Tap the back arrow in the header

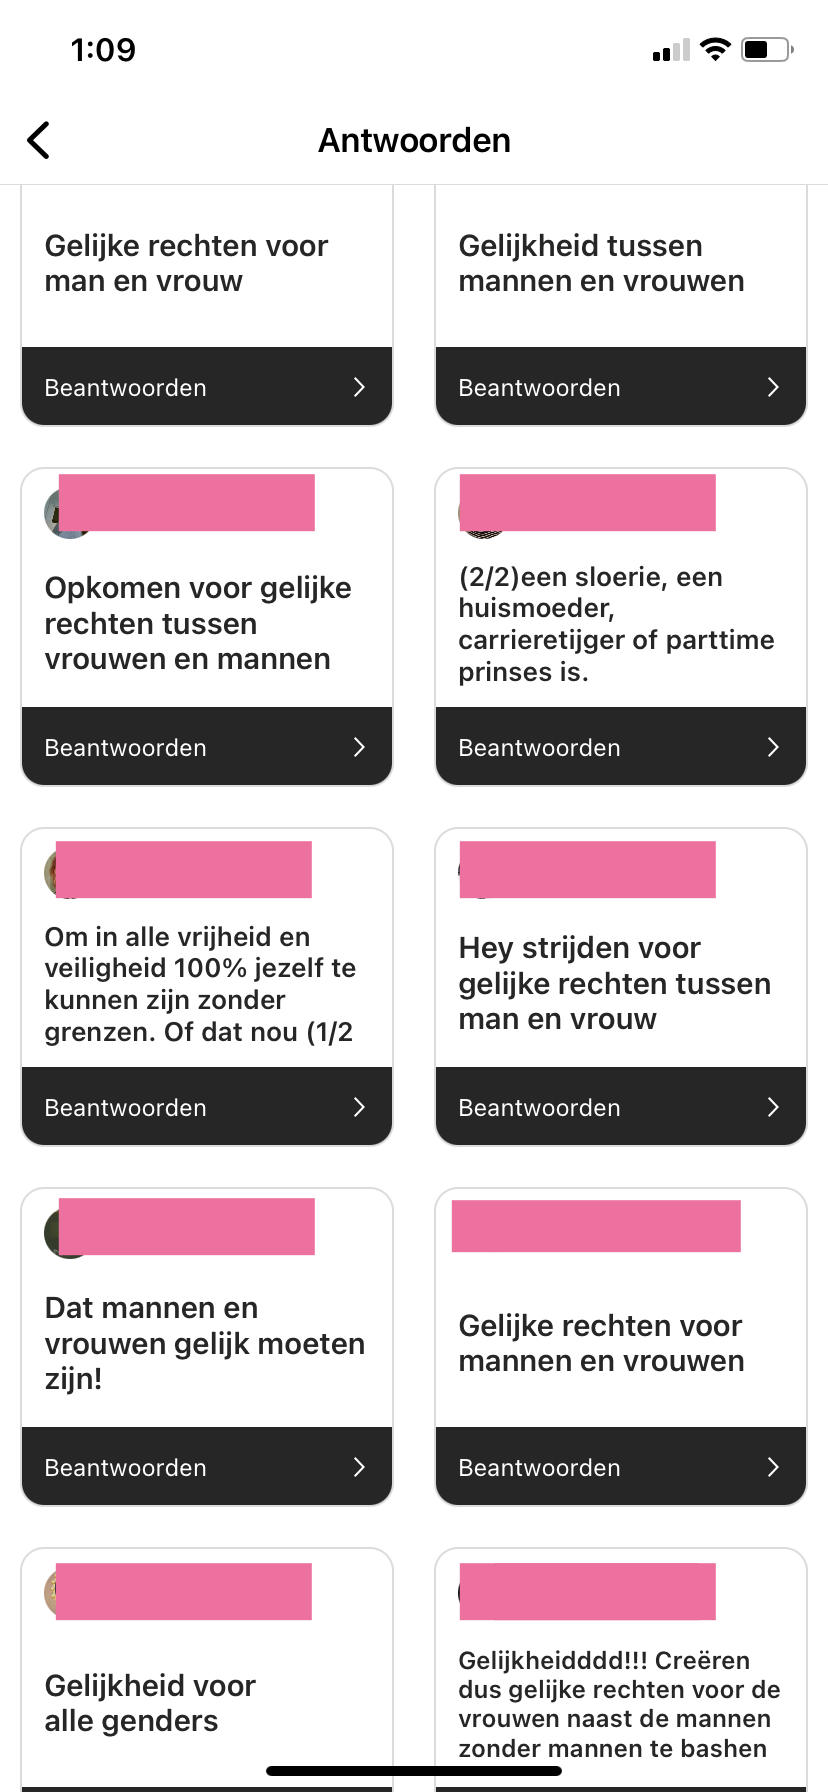[39, 141]
